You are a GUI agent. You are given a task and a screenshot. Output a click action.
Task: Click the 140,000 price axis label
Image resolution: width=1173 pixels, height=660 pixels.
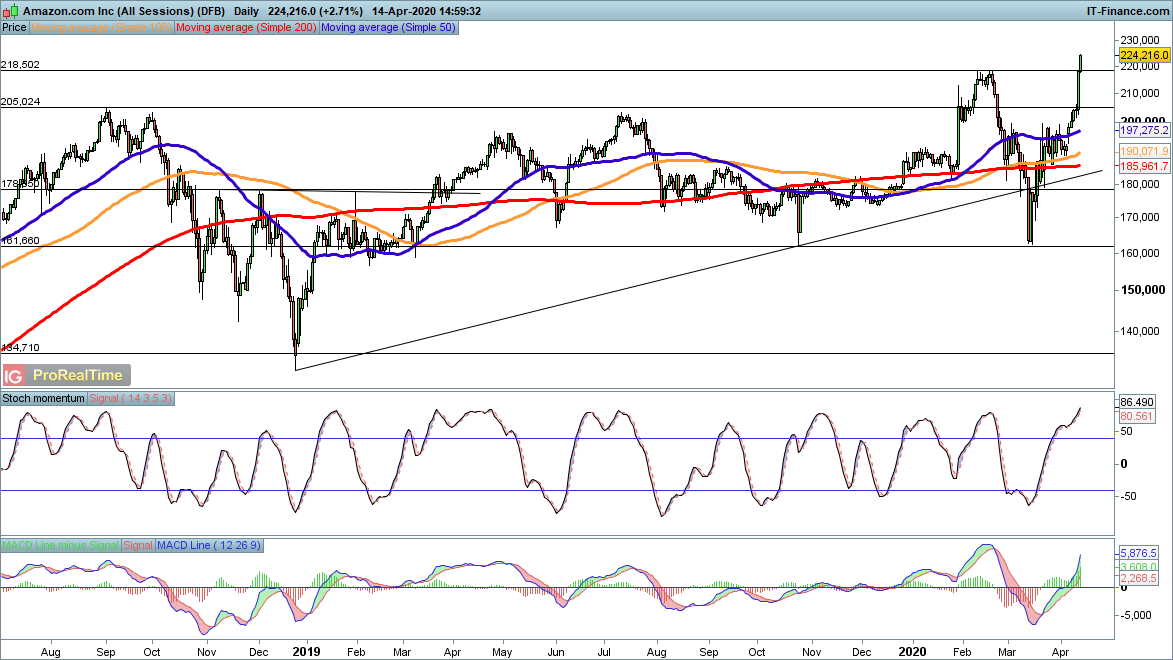click(1140, 331)
